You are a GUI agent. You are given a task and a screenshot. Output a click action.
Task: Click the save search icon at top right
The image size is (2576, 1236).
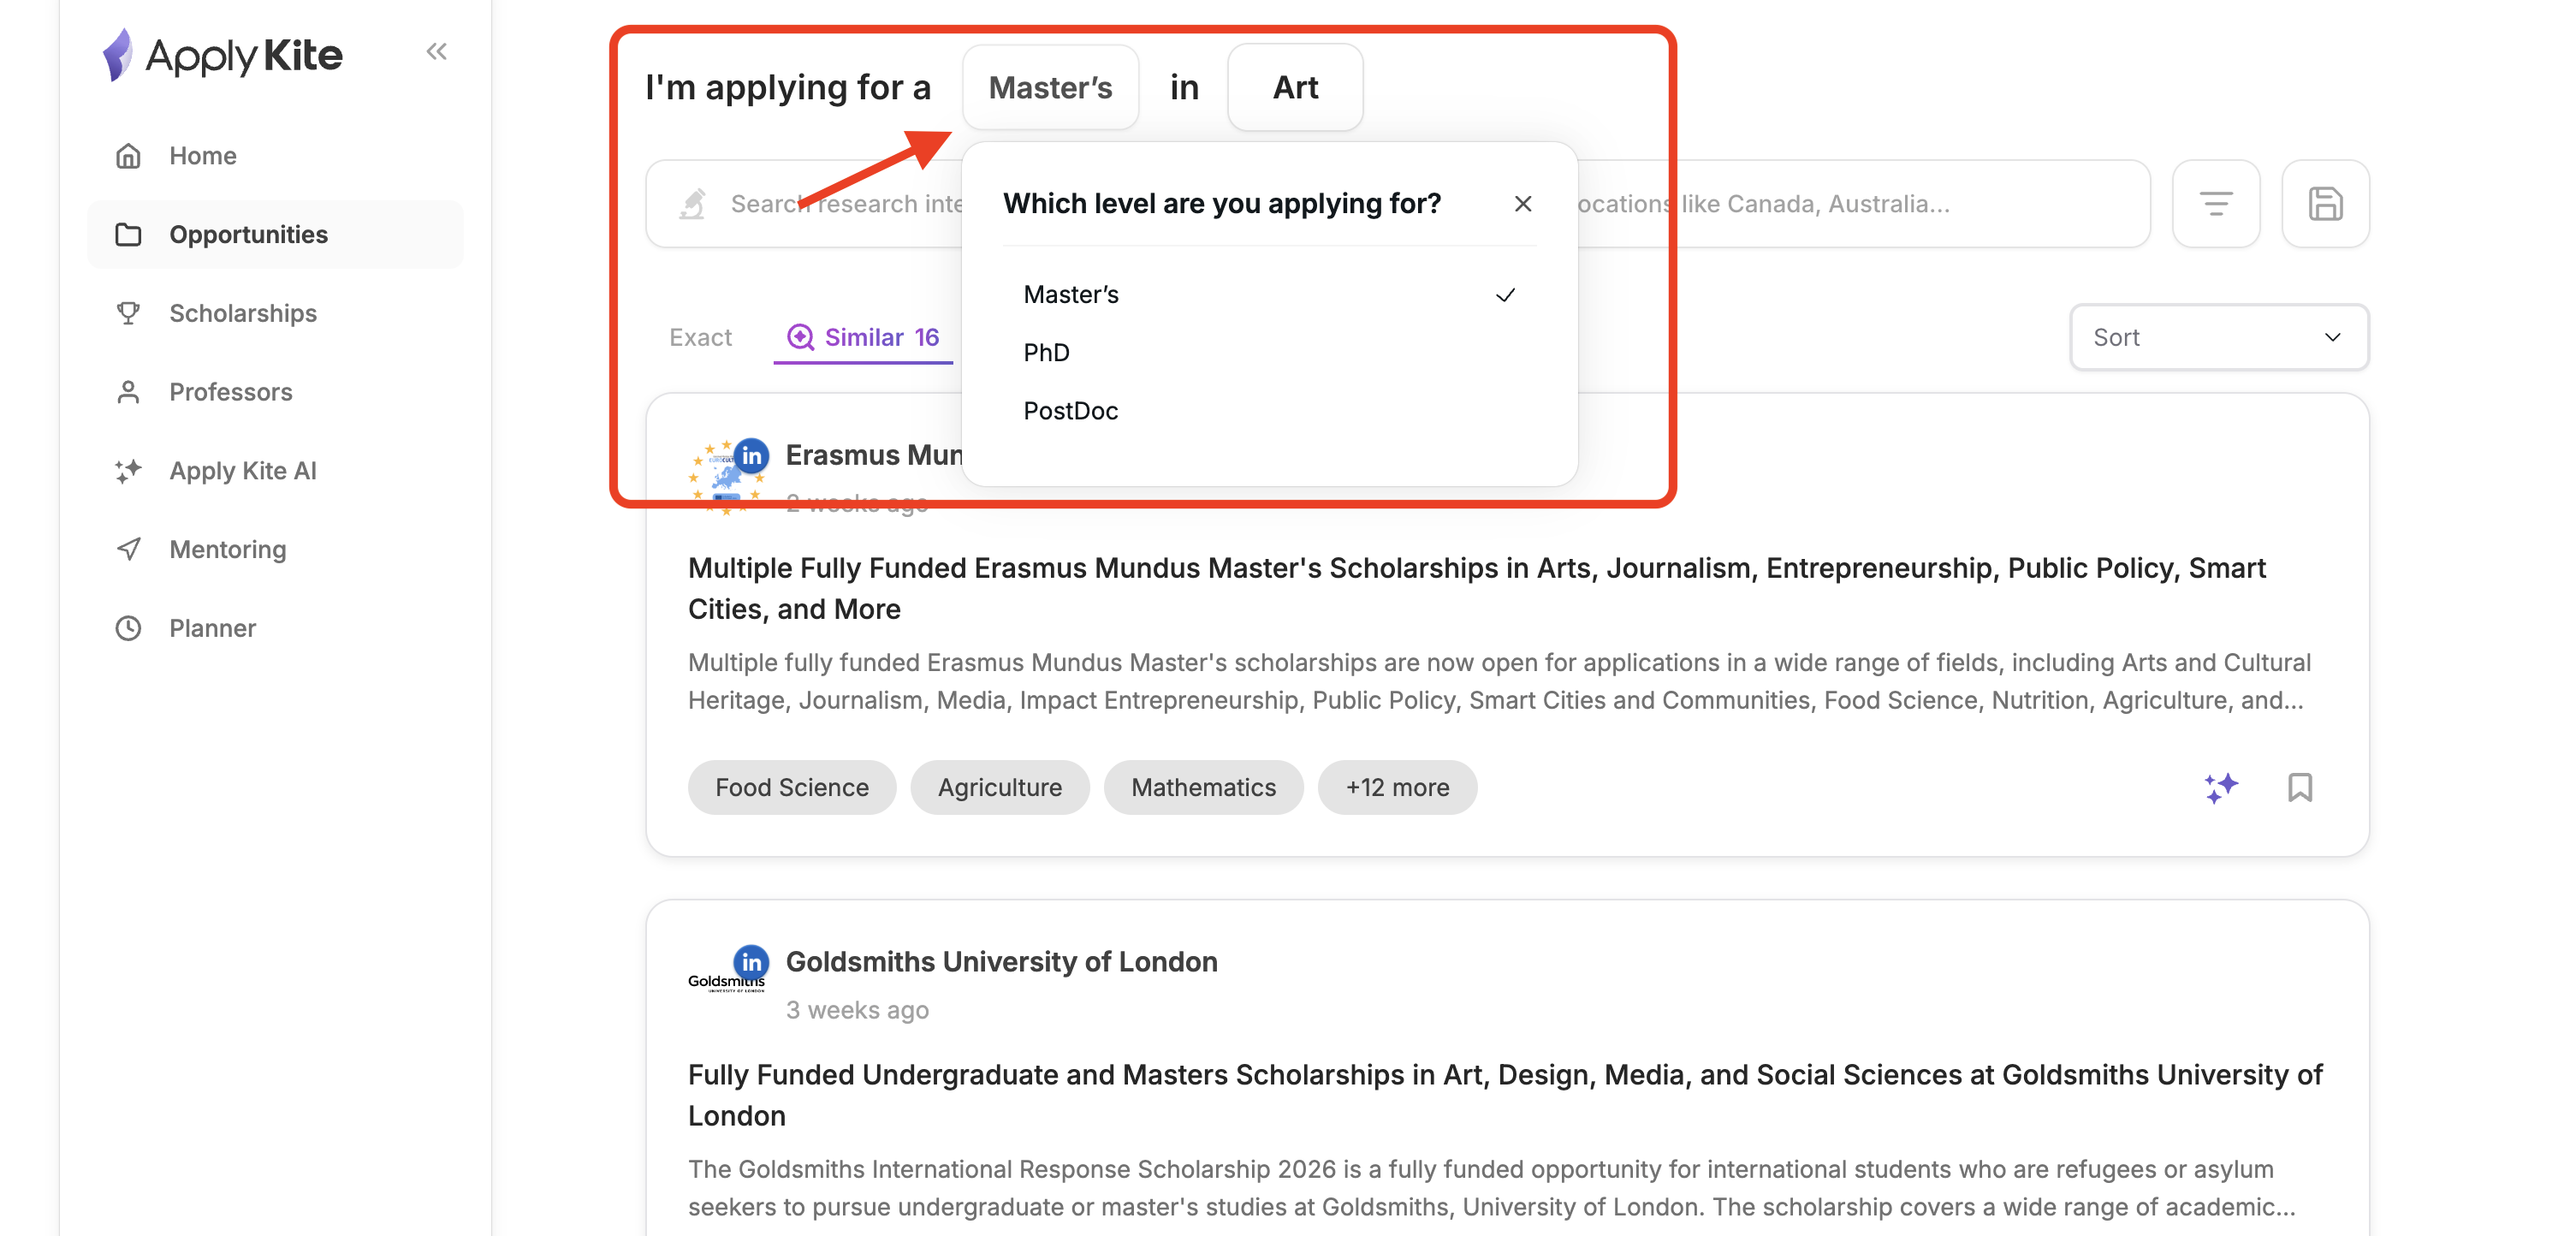[2325, 203]
